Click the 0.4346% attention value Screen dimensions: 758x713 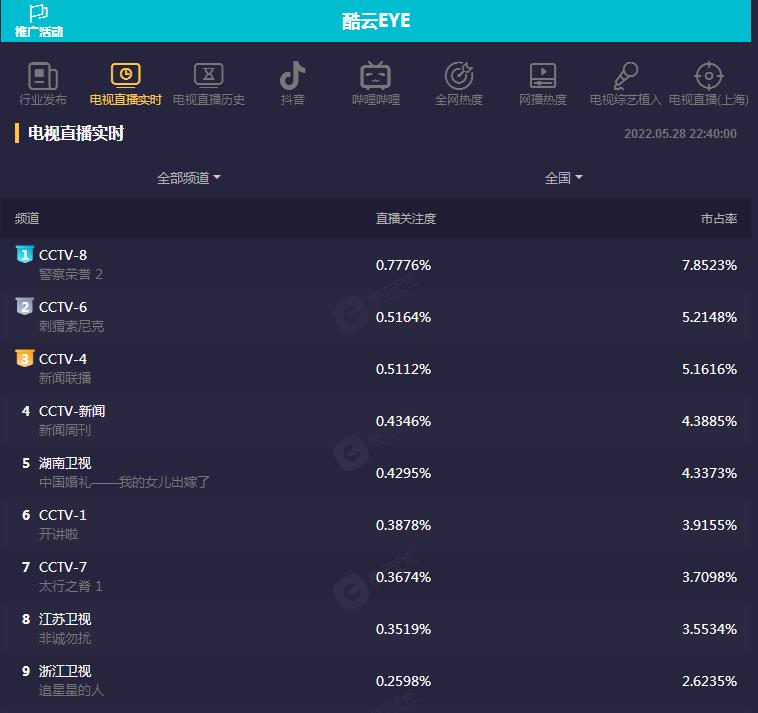(403, 421)
